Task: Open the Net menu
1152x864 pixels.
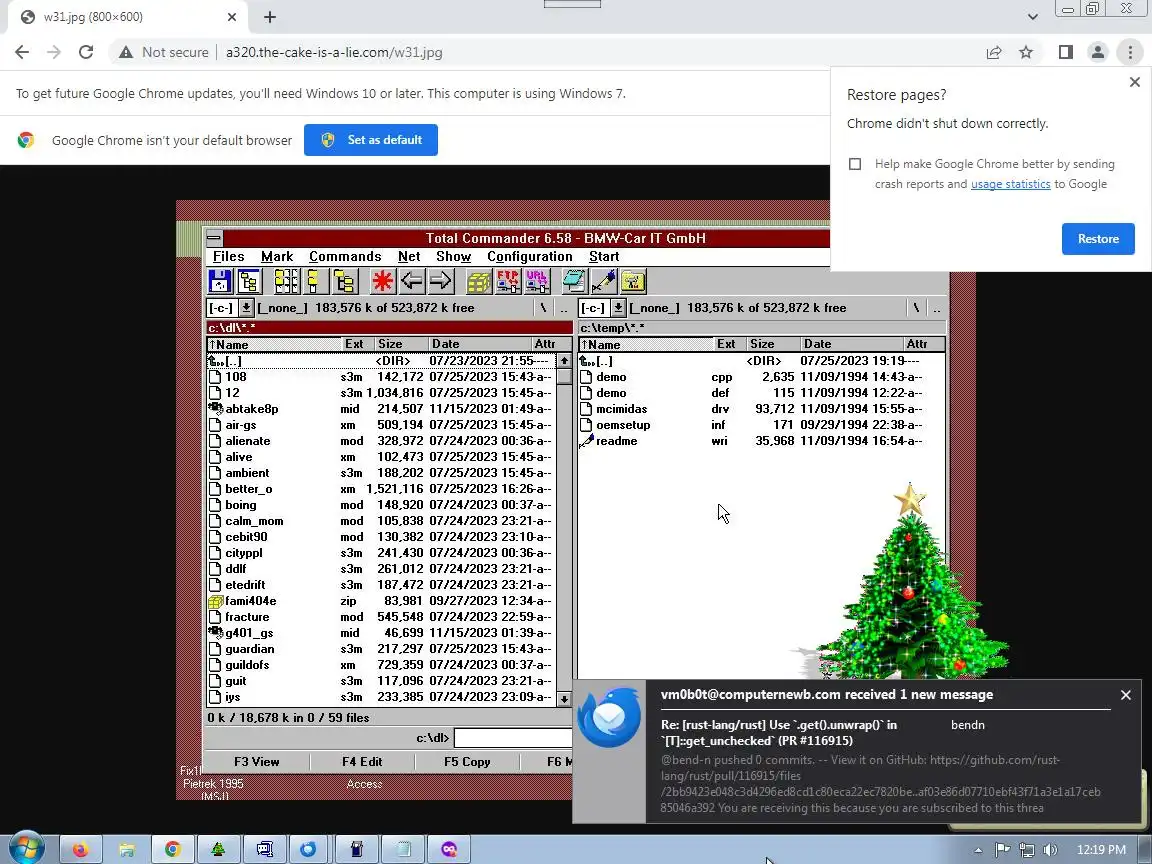Action: (x=409, y=256)
